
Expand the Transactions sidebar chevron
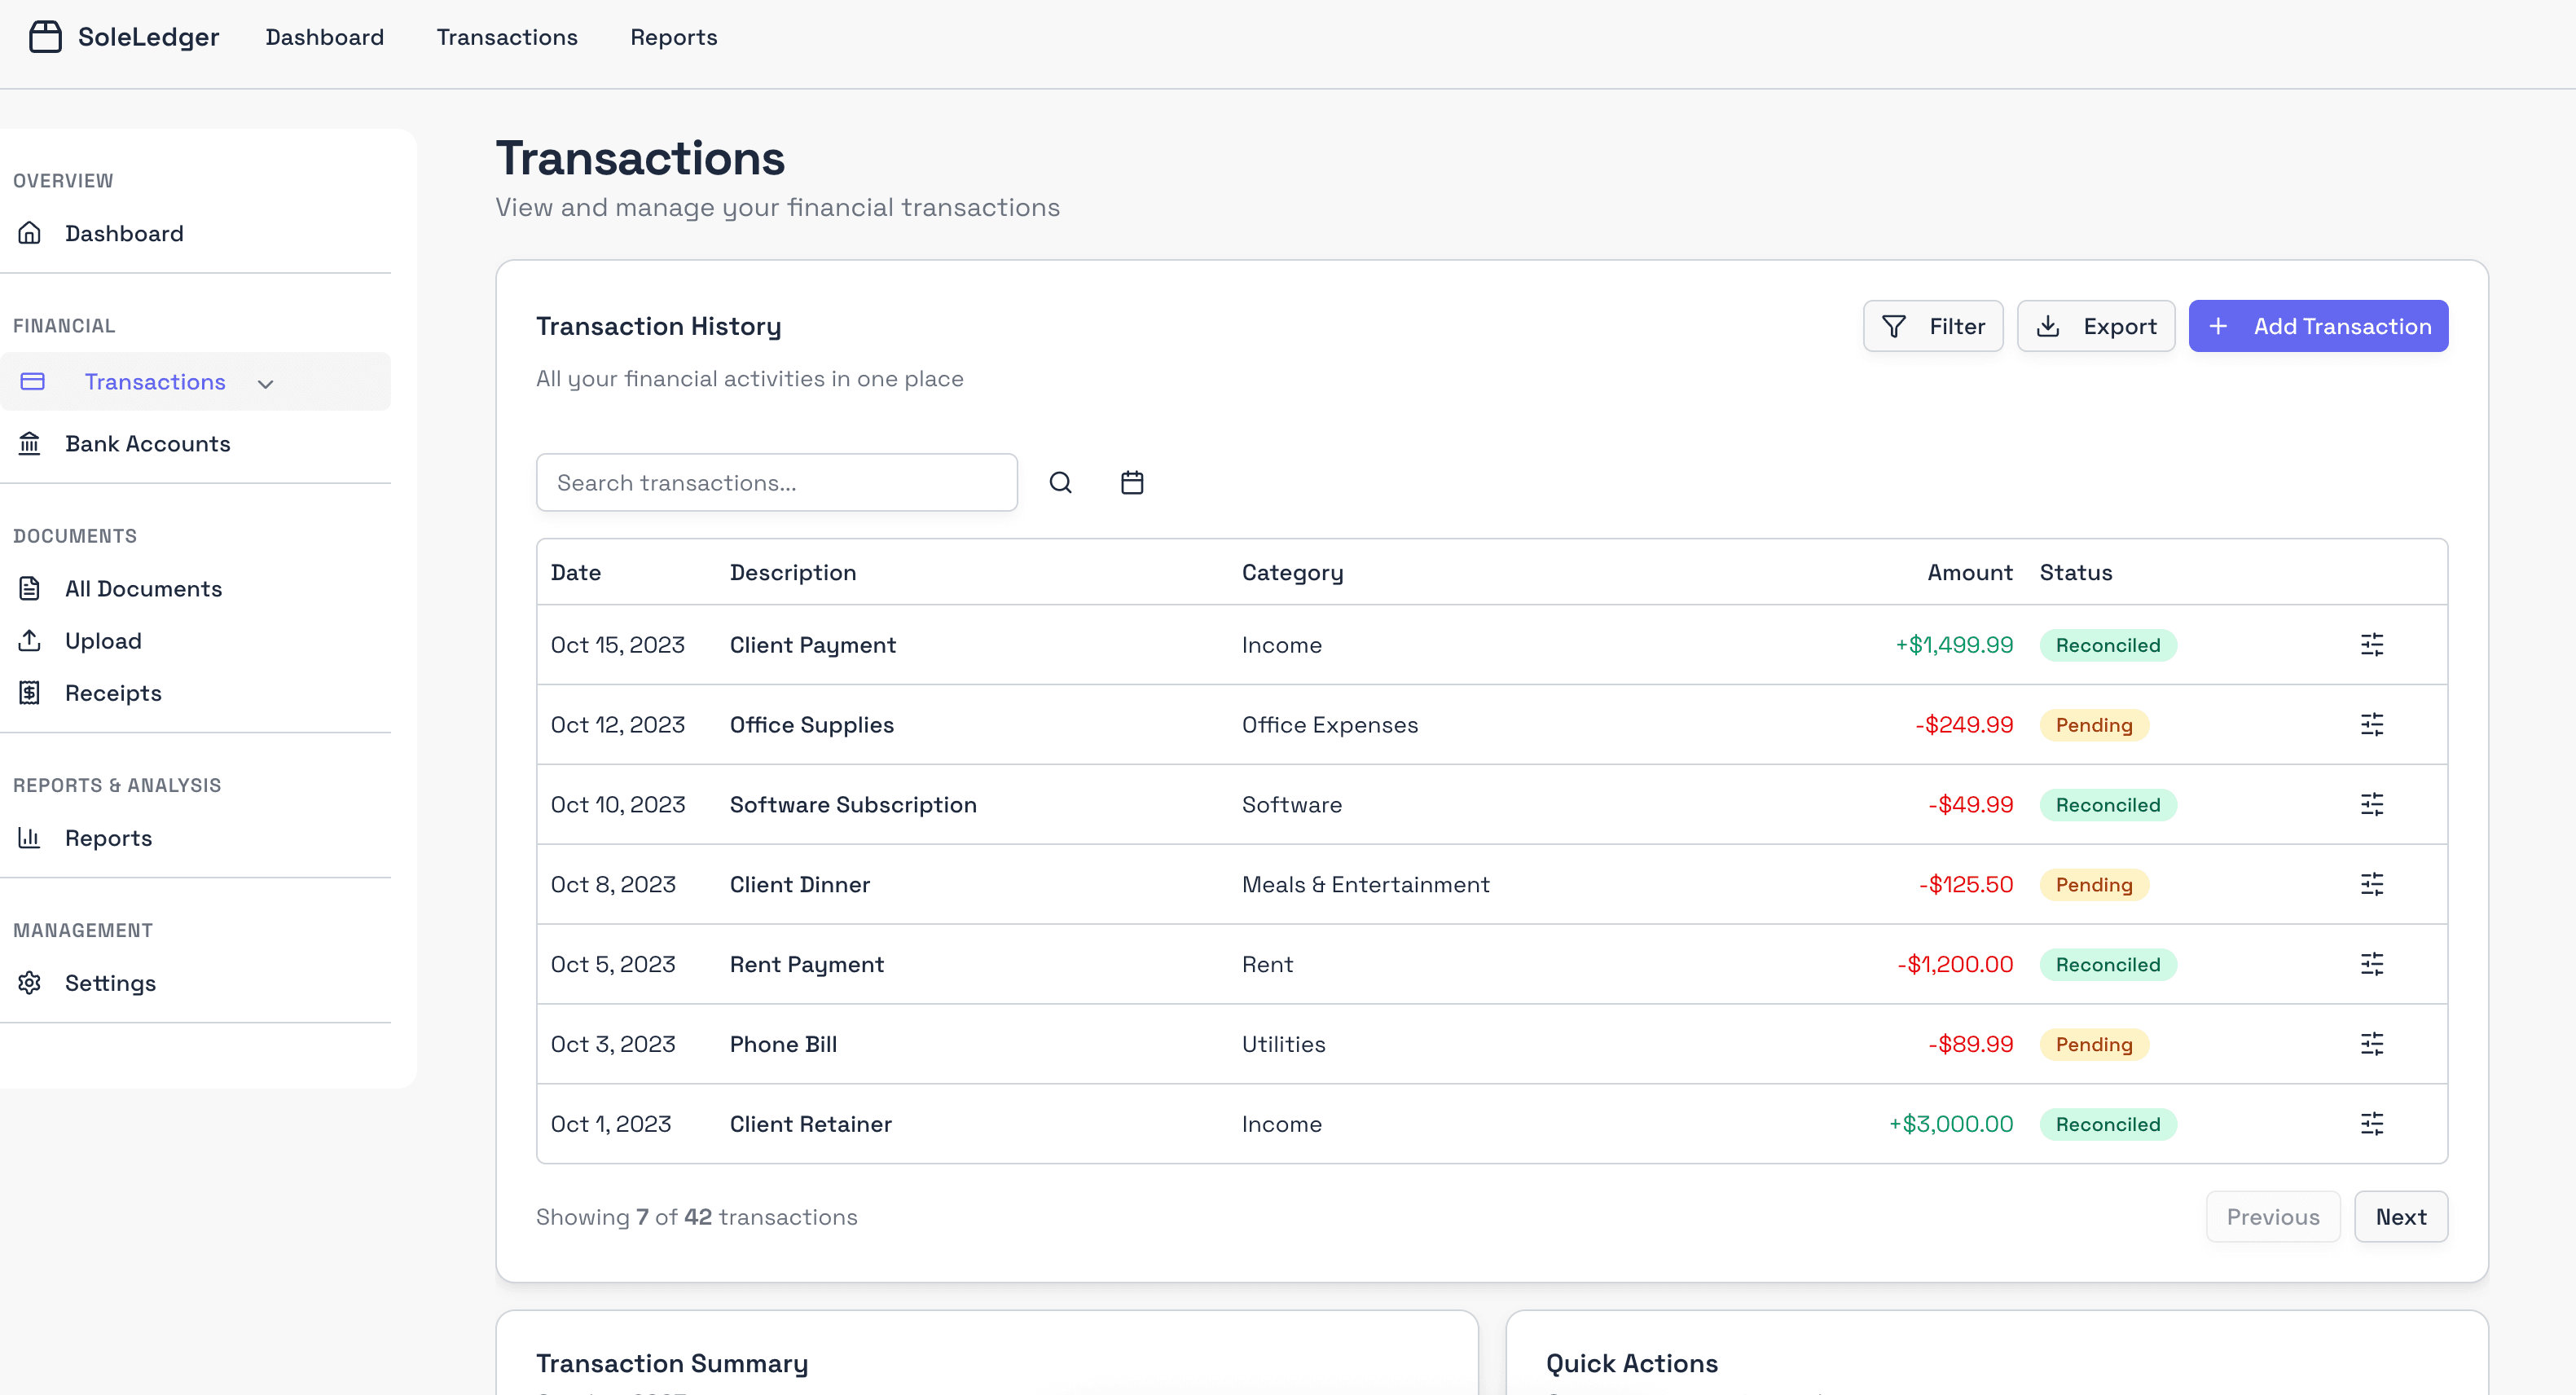coord(265,383)
